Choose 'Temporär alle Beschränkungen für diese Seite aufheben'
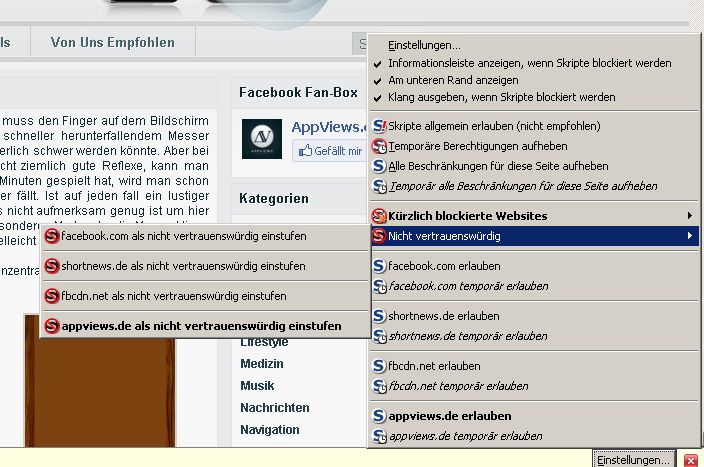Screen dimensions: 704x467 pyautogui.click(x=534, y=186)
